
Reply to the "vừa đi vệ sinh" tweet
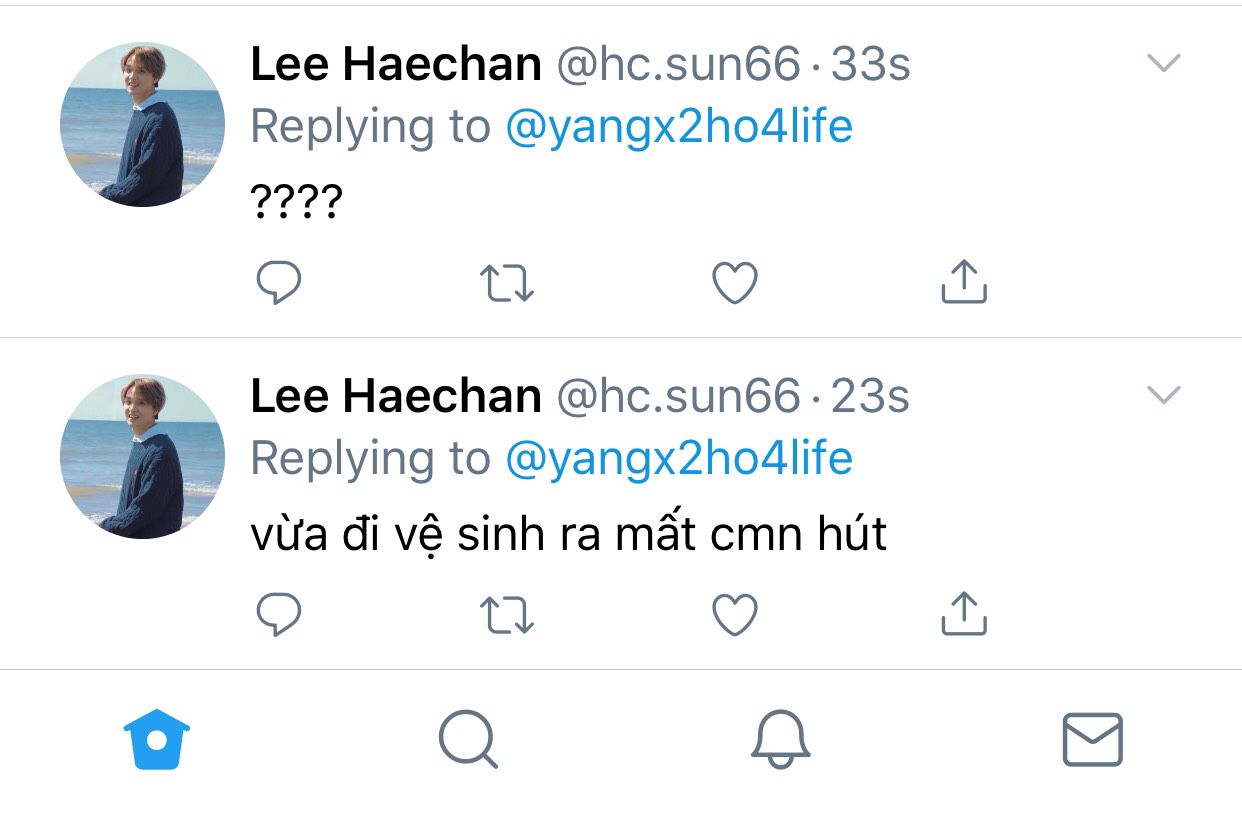(278, 615)
